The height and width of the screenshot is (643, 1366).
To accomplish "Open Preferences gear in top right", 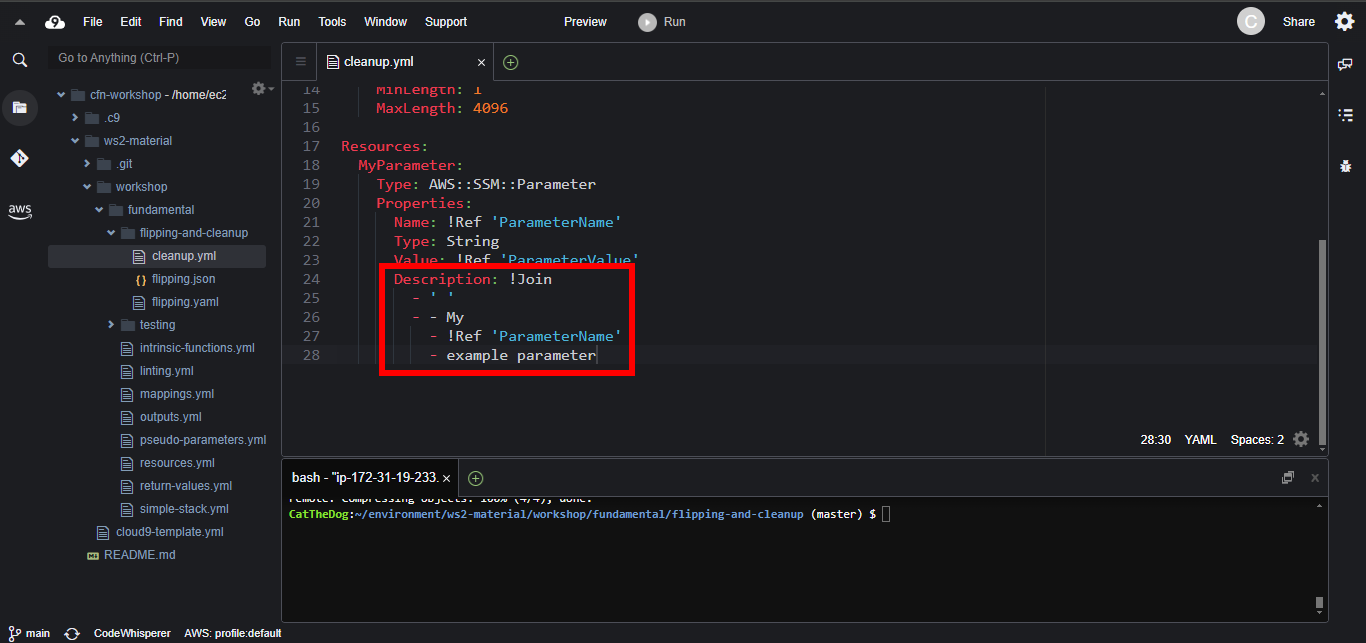I will point(1344,22).
